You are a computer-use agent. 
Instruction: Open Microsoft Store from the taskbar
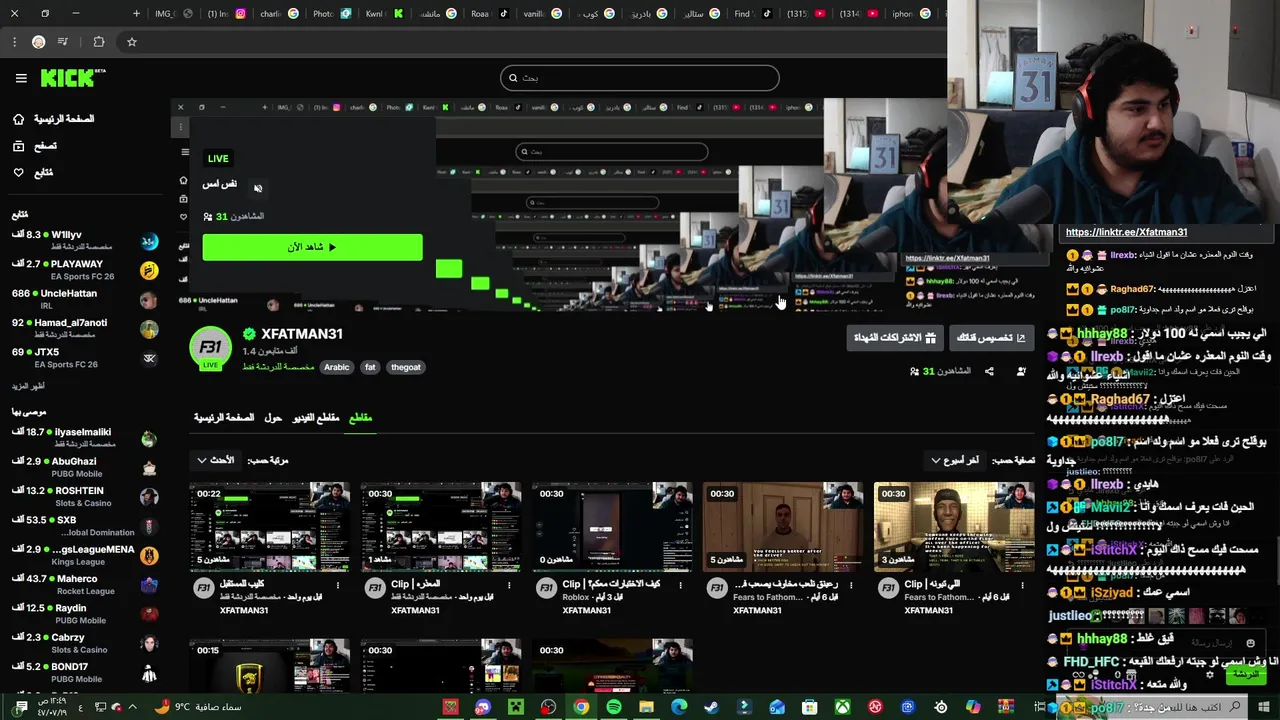click(810, 707)
